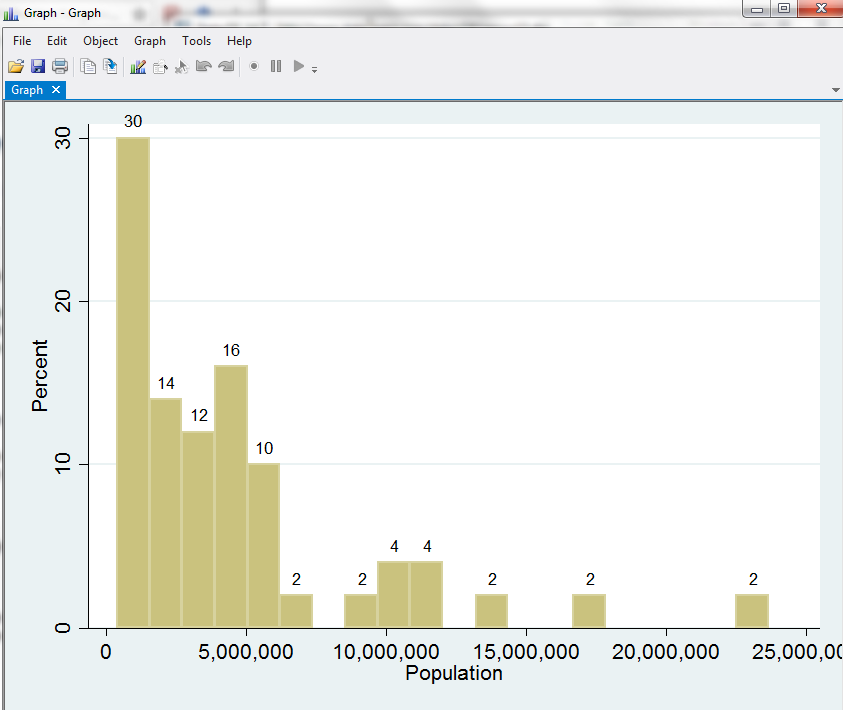Close the Graph tab
The image size is (843, 710).
click(58, 89)
